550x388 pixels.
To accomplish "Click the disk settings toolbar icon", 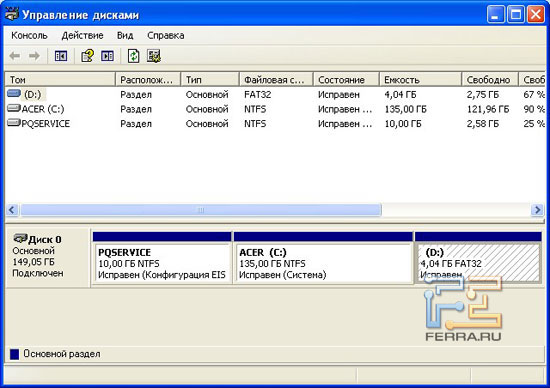I will click(154, 56).
